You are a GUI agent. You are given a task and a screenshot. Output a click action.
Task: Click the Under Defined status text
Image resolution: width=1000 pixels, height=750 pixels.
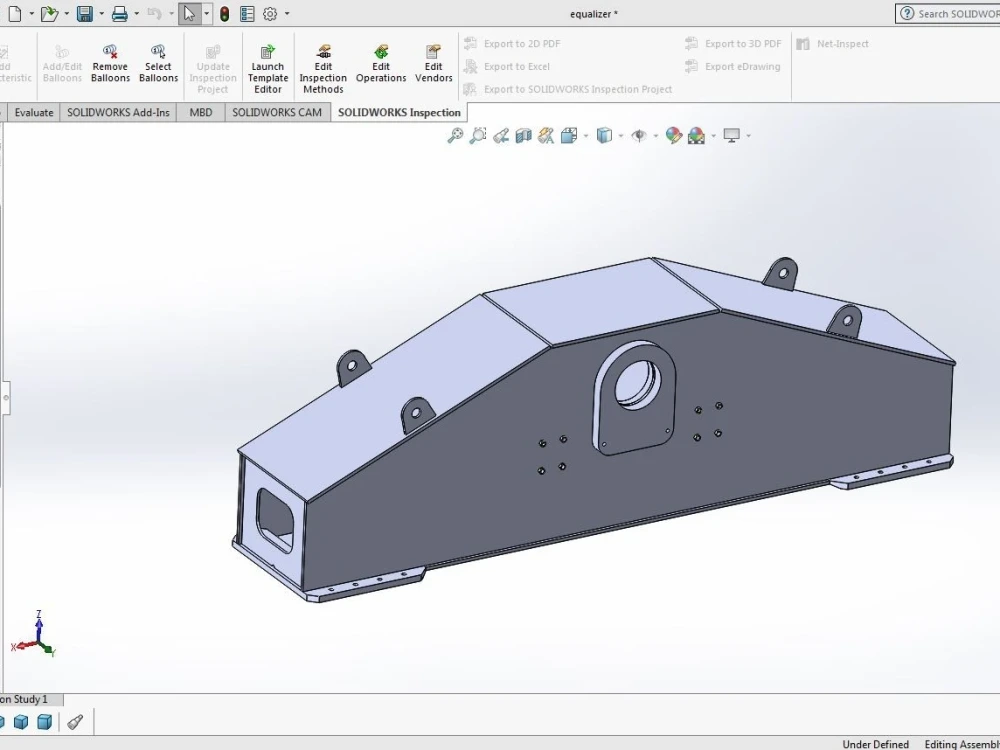pos(875,744)
